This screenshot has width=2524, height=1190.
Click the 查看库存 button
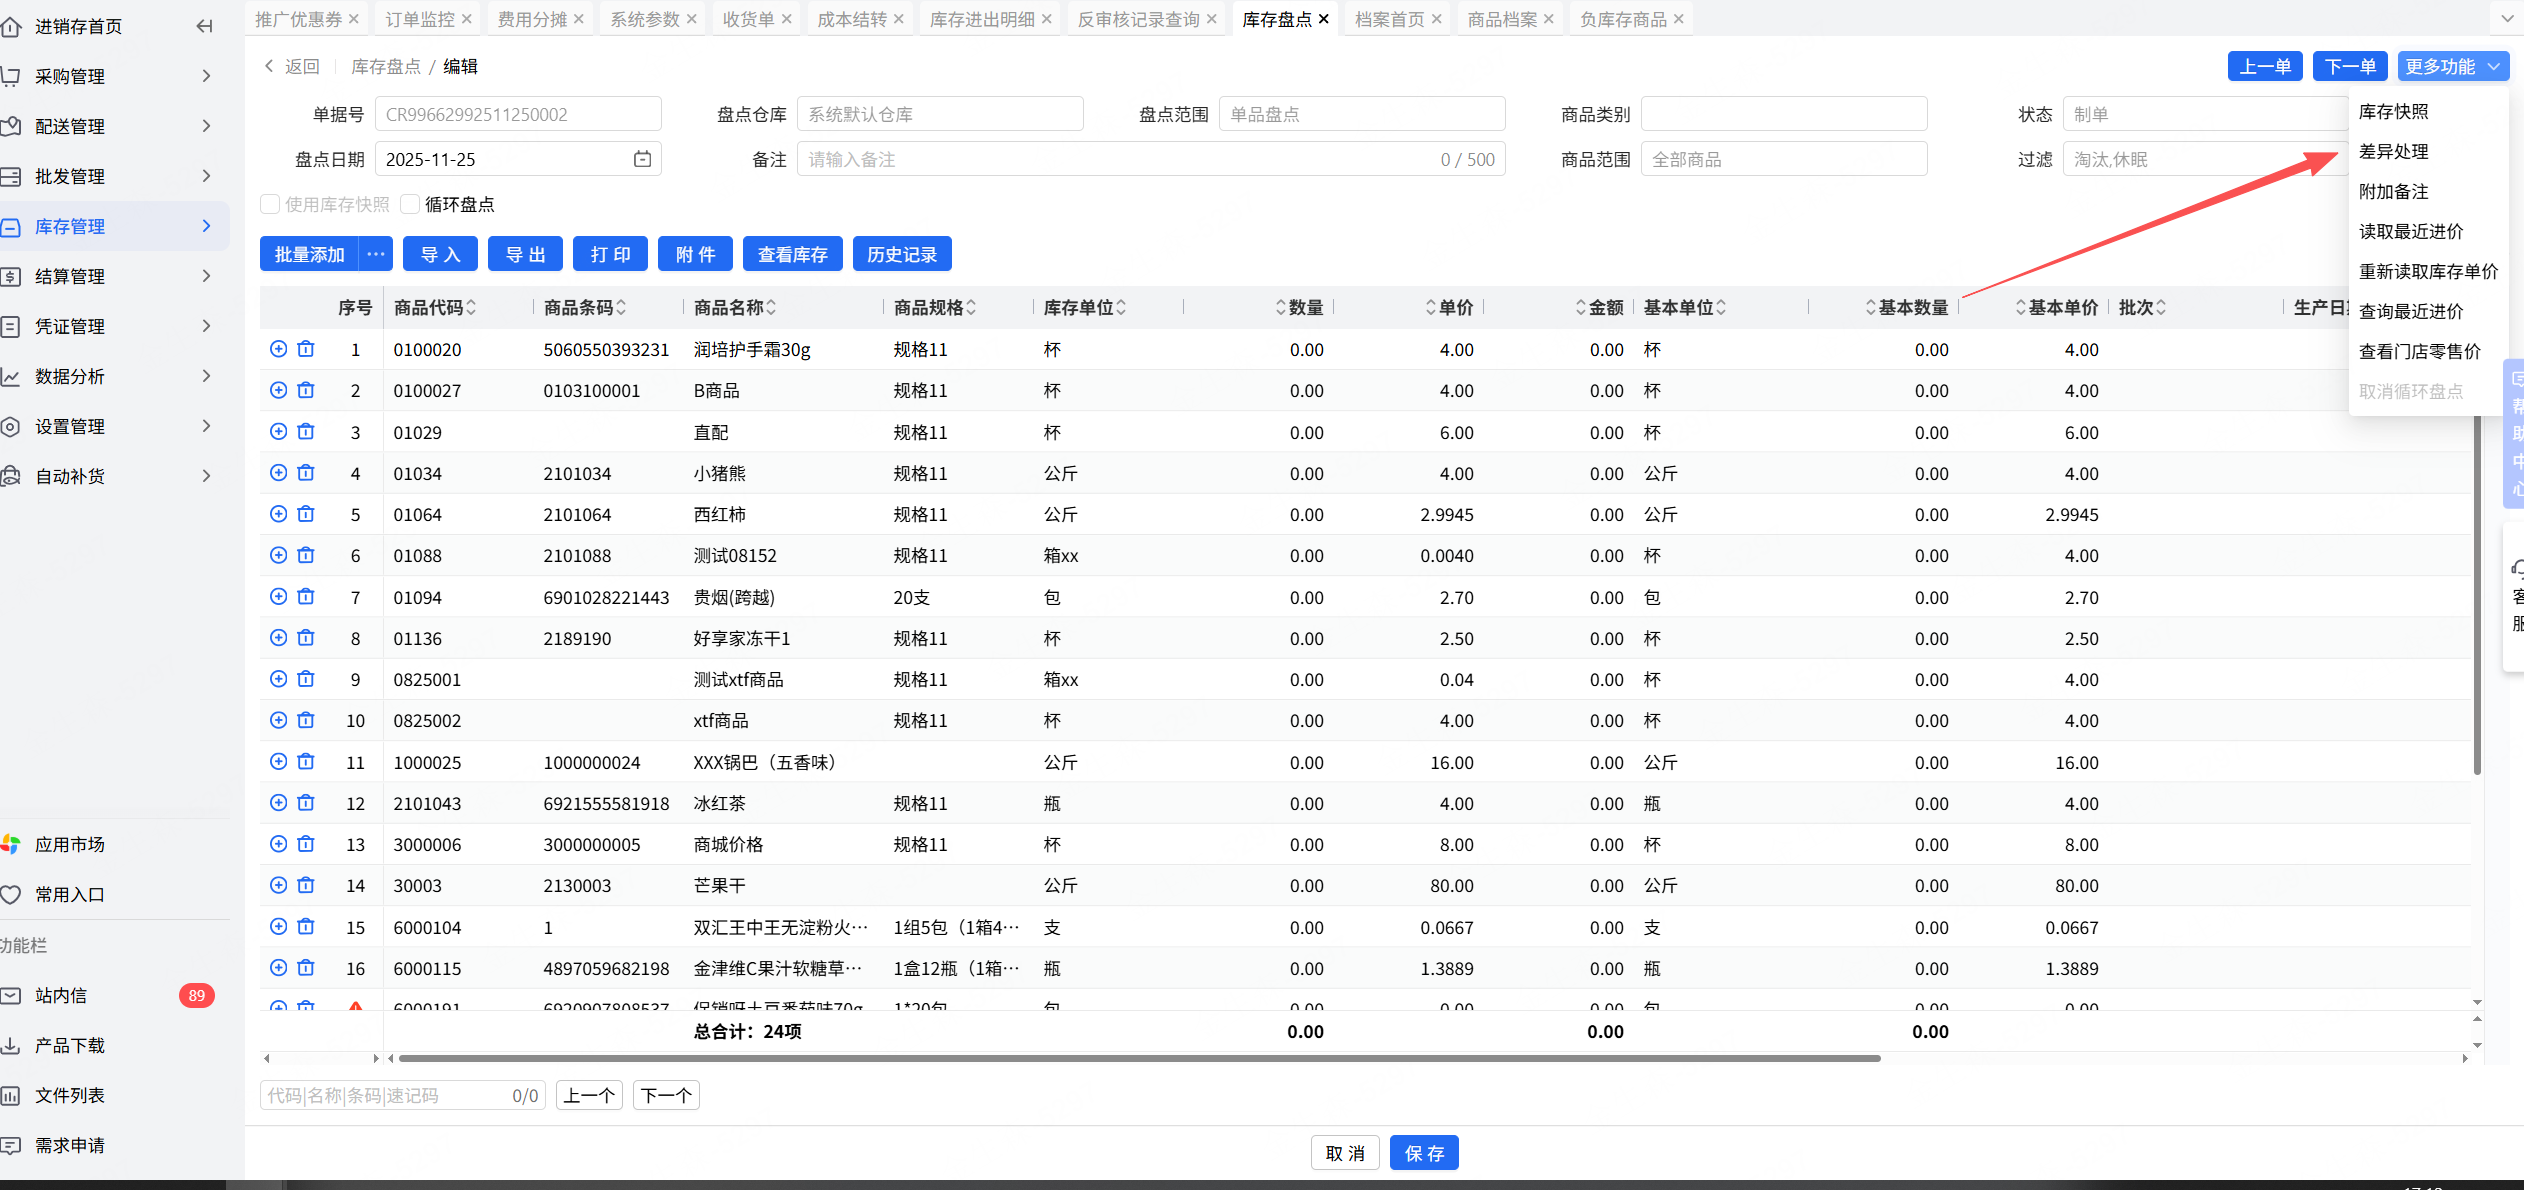[792, 254]
